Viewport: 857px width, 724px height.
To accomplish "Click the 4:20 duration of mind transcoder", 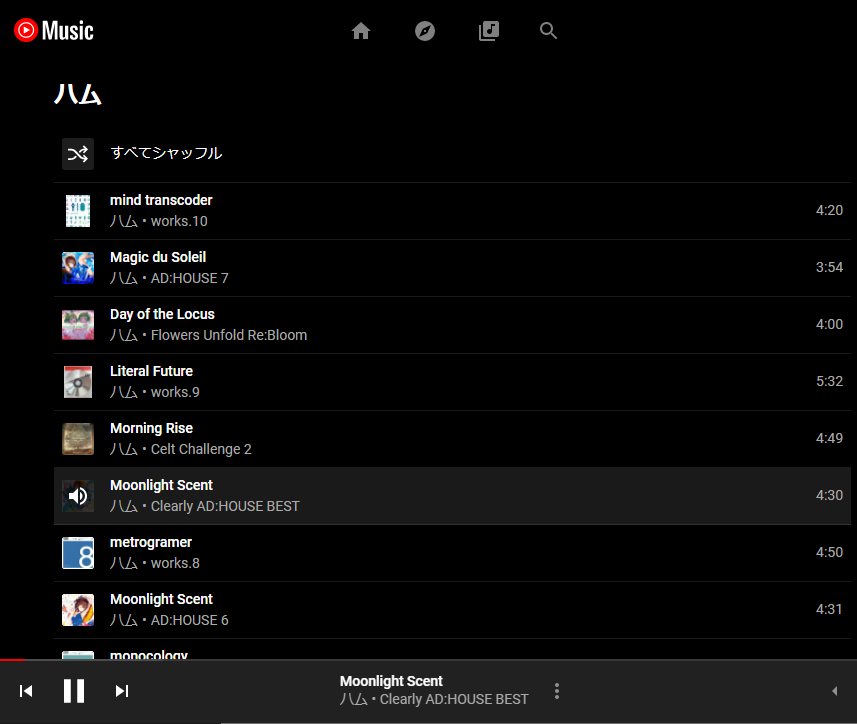I will point(829,210).
